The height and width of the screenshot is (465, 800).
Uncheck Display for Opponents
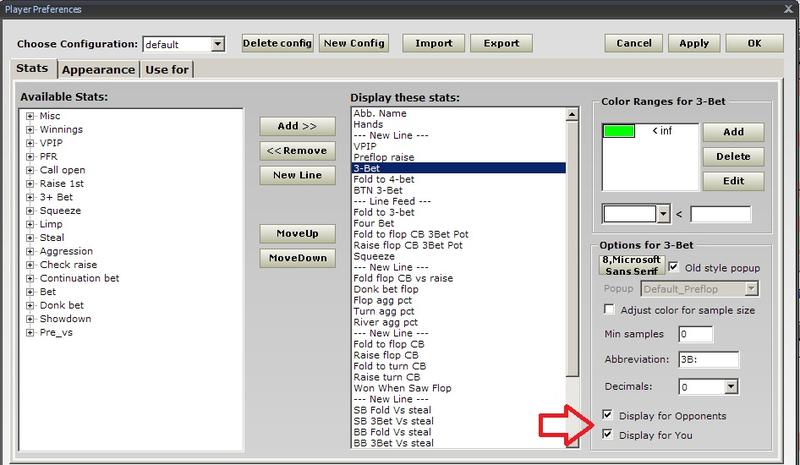coord(607,414)
